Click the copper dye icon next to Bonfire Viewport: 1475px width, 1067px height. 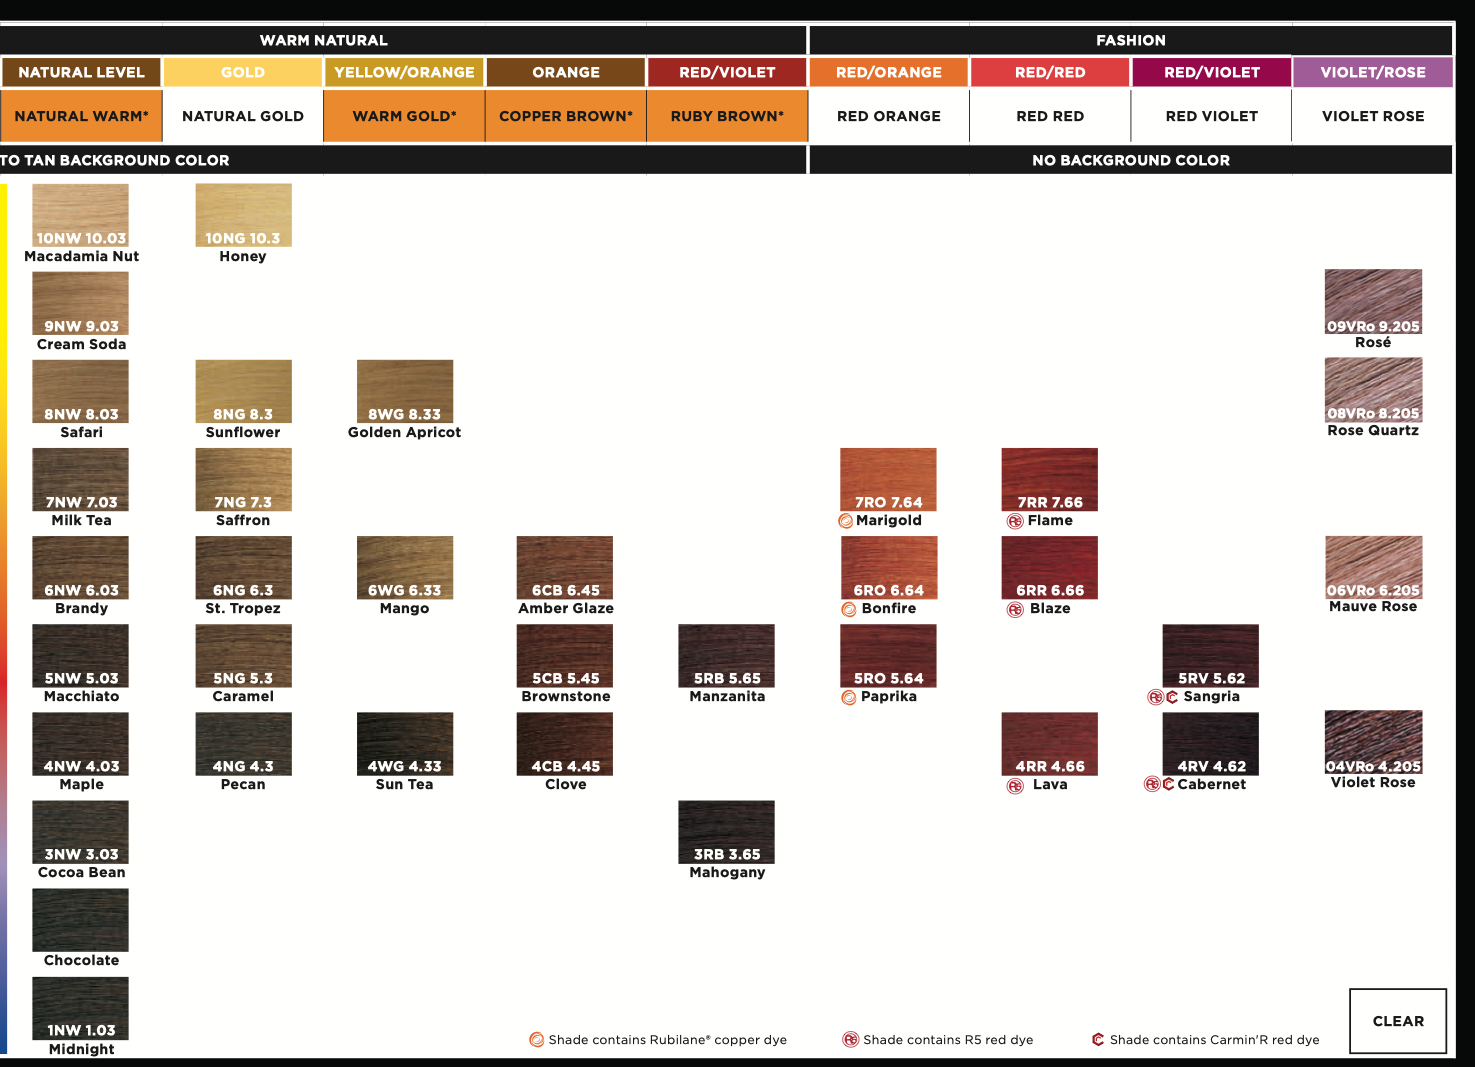[849, 609]
